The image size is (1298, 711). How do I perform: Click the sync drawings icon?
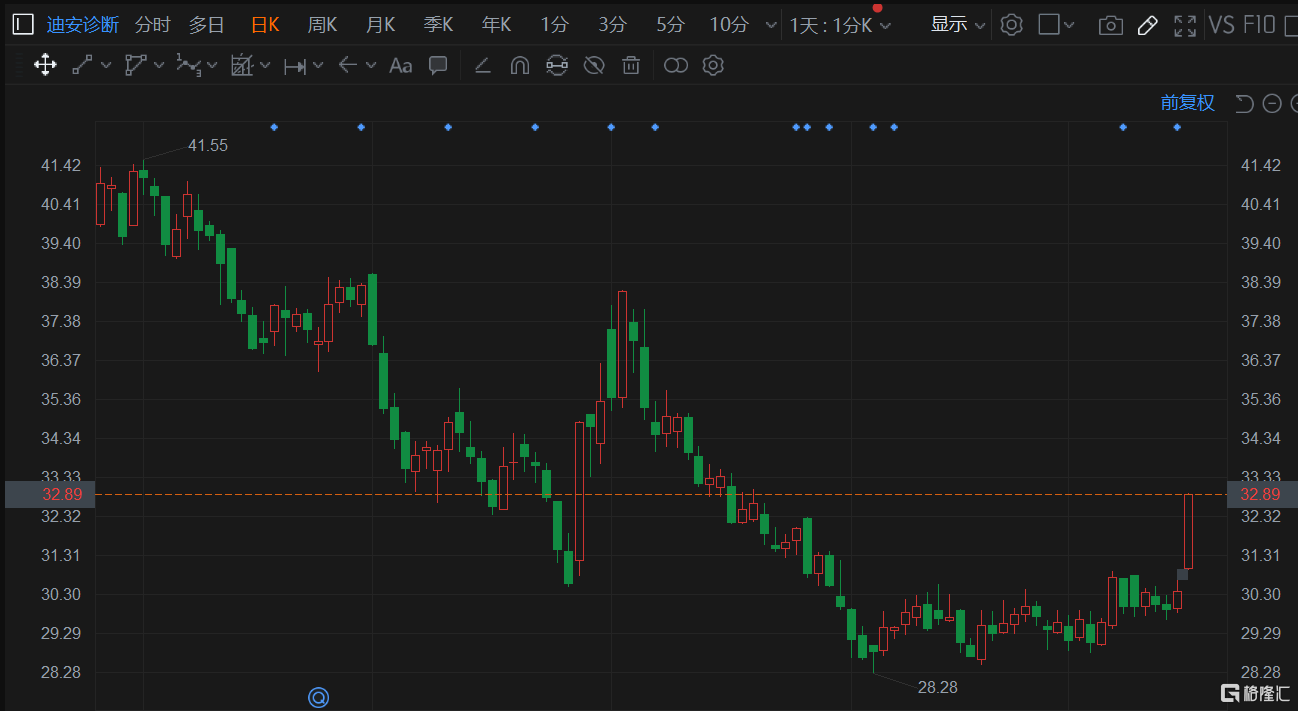(557, 66)
